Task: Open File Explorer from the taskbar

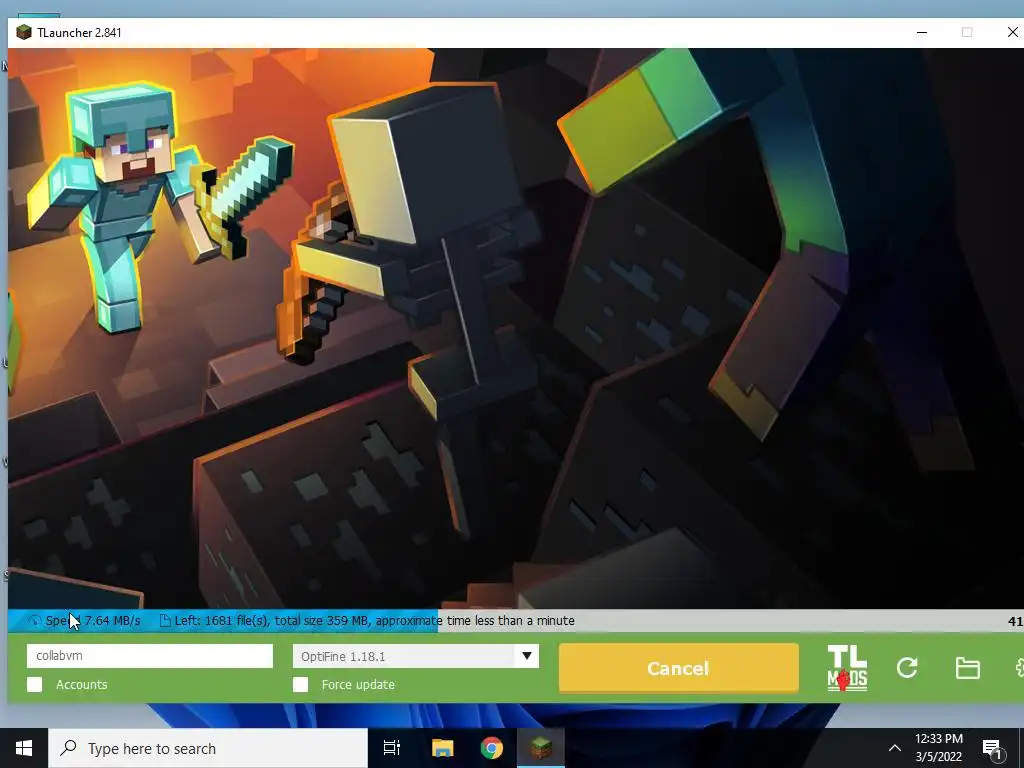Action: 442,748
